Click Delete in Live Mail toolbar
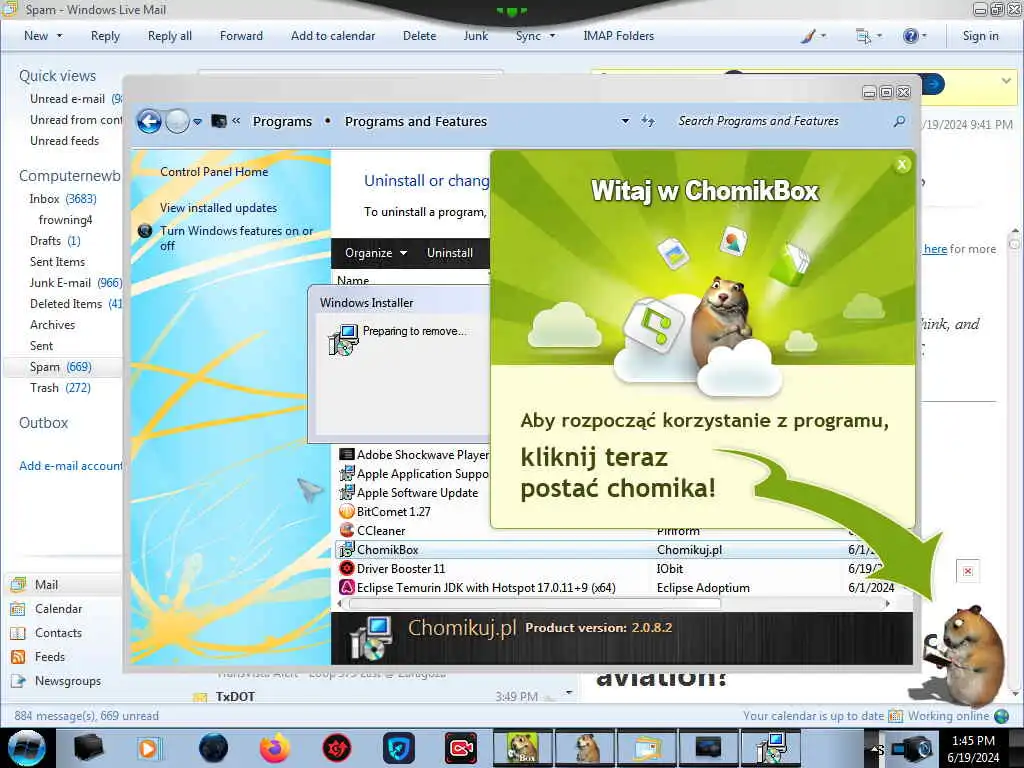The width and height of the screenshot is (1024, 768). (419, 36)
